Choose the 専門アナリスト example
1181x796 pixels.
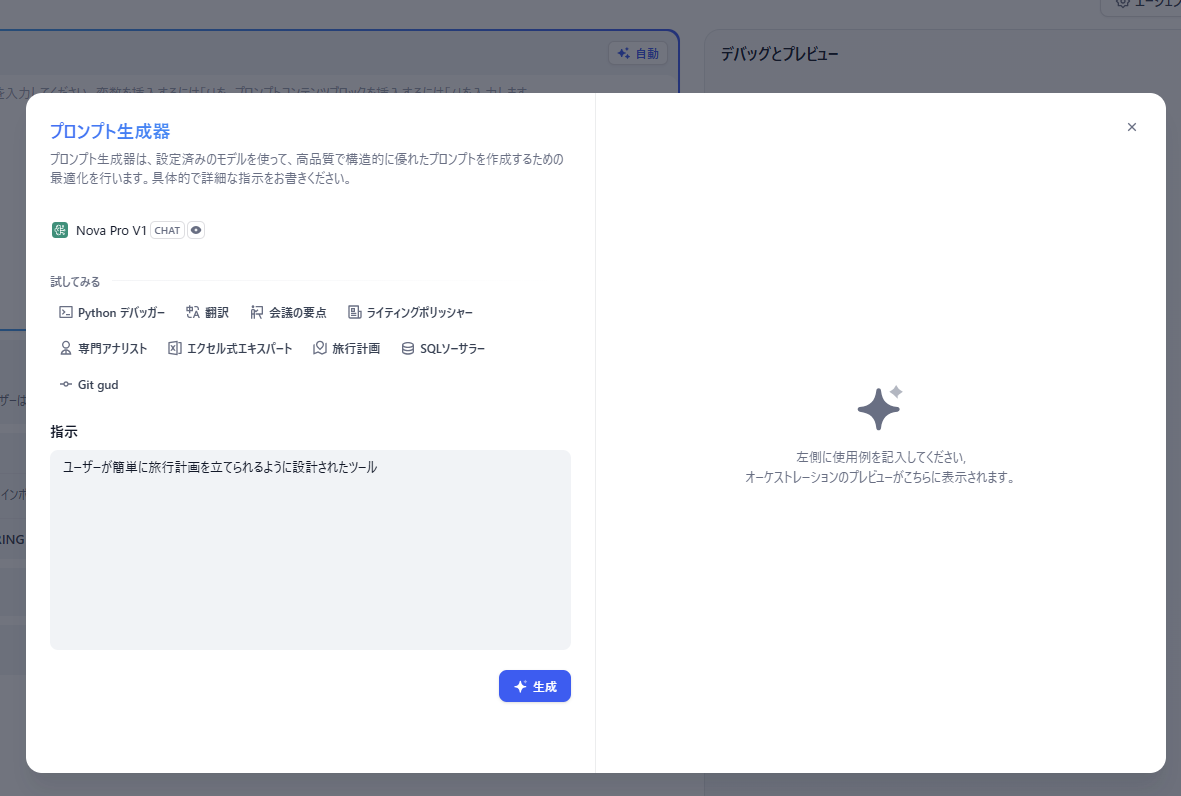(103, 348)
